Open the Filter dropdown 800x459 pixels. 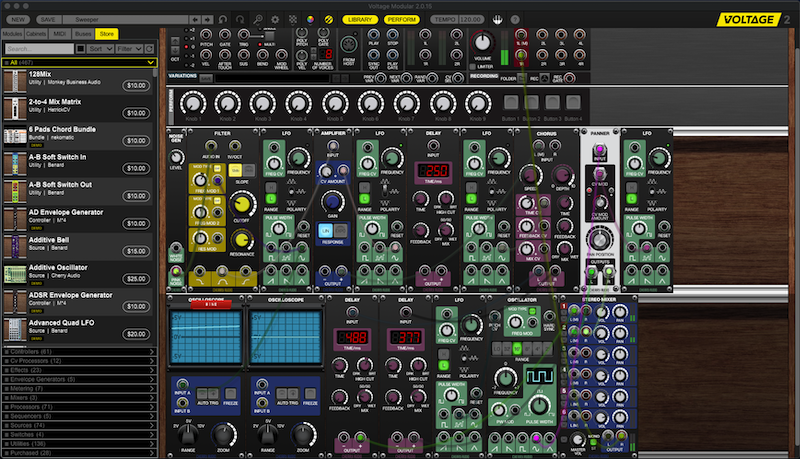click(129, 48)
